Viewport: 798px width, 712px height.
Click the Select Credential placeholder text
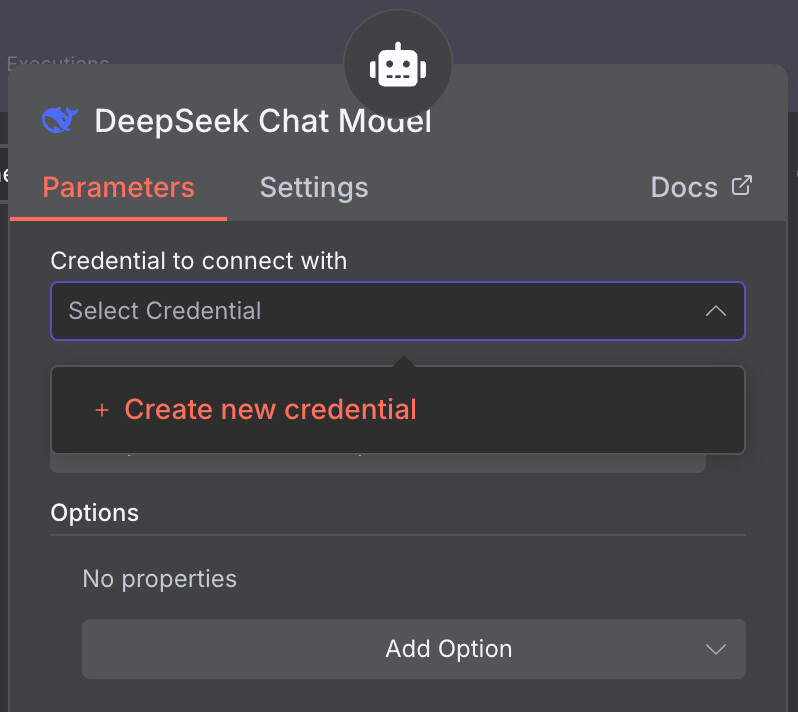pos(165,311)
